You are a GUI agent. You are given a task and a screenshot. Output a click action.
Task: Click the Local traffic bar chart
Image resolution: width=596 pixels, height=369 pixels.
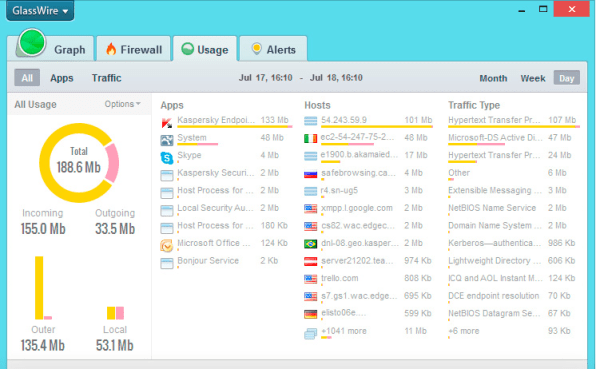(x=115, y=313)
